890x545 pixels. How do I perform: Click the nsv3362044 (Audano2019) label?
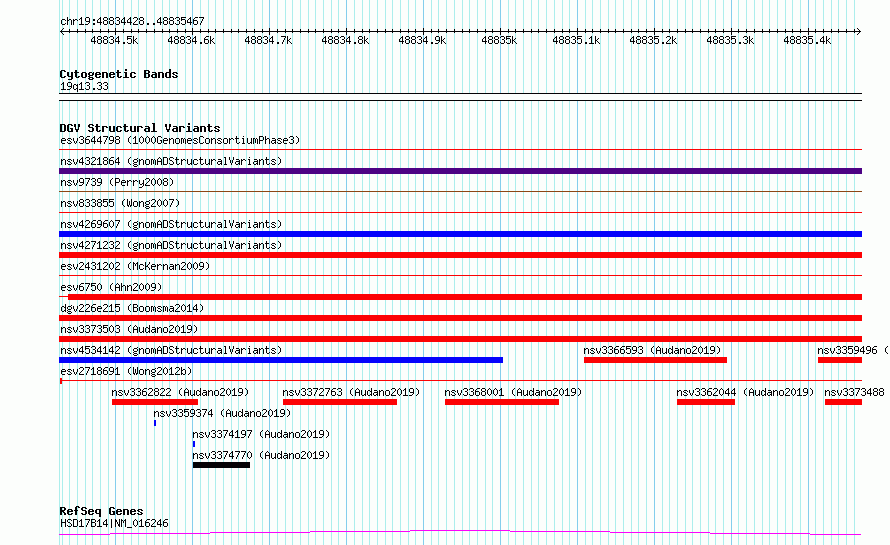click(745, 392)
